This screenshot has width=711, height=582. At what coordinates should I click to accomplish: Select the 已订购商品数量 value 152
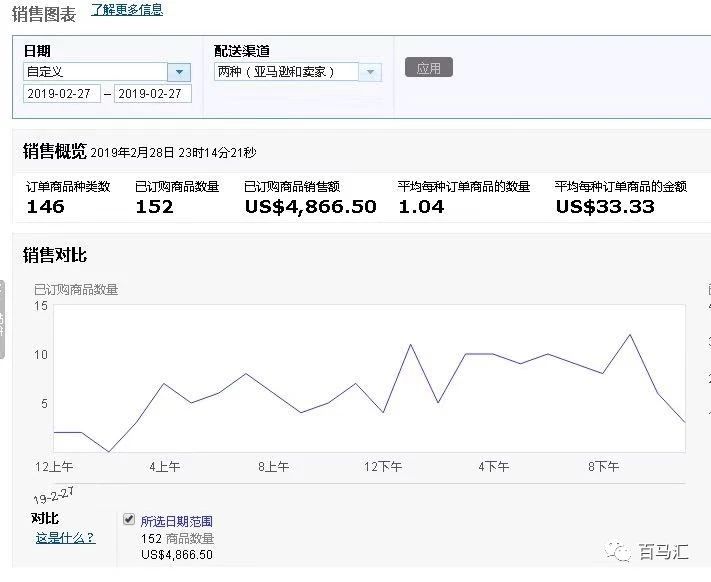[154, 207]
